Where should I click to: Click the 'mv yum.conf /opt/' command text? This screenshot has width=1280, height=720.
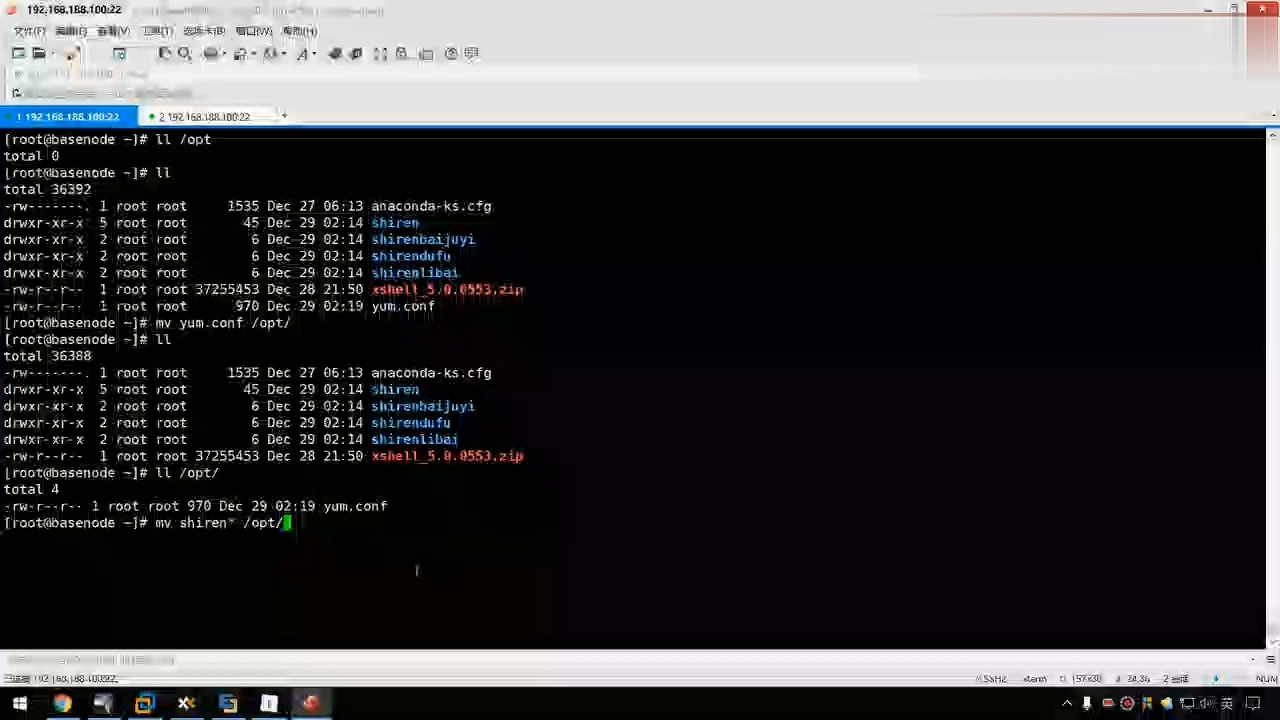click(x=223, y=323)
